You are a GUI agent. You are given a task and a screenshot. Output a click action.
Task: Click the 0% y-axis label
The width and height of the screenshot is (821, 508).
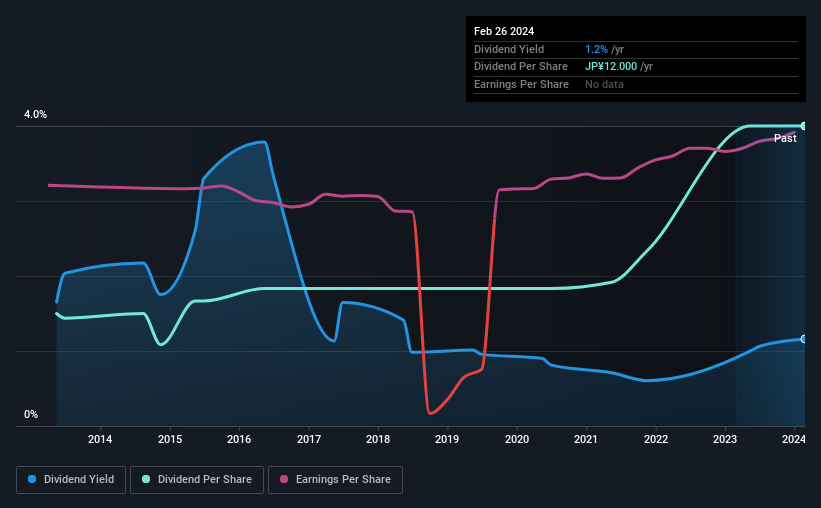click(31, 415)
